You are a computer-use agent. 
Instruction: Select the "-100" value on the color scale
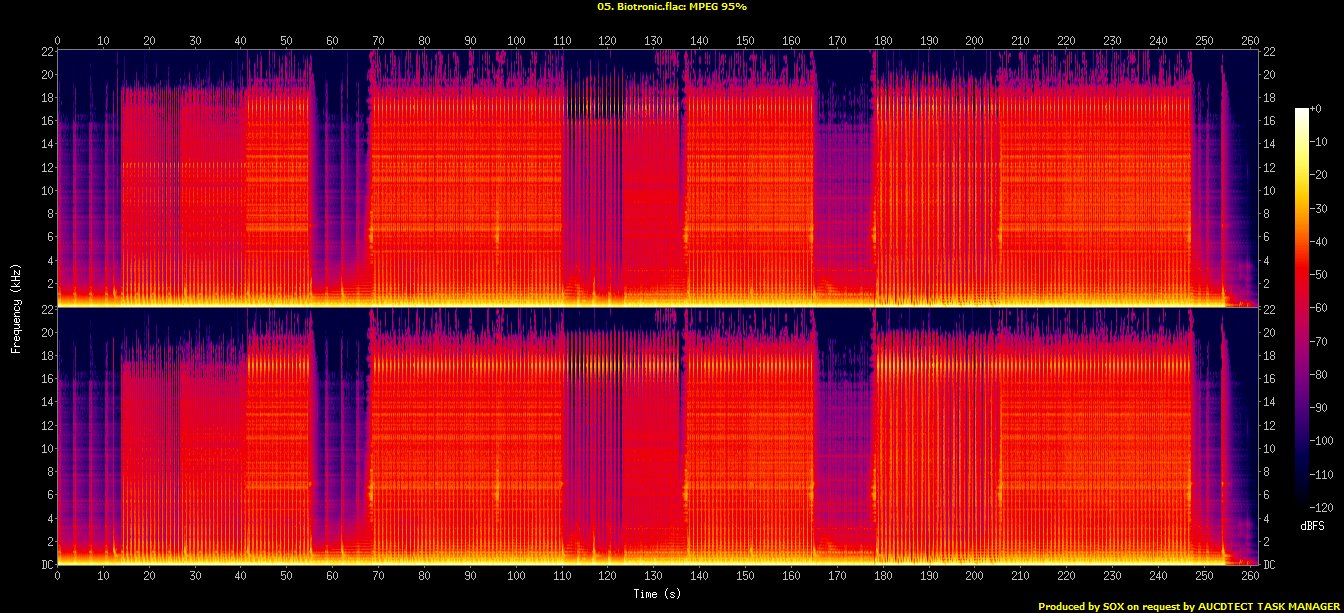[1321, 440]
